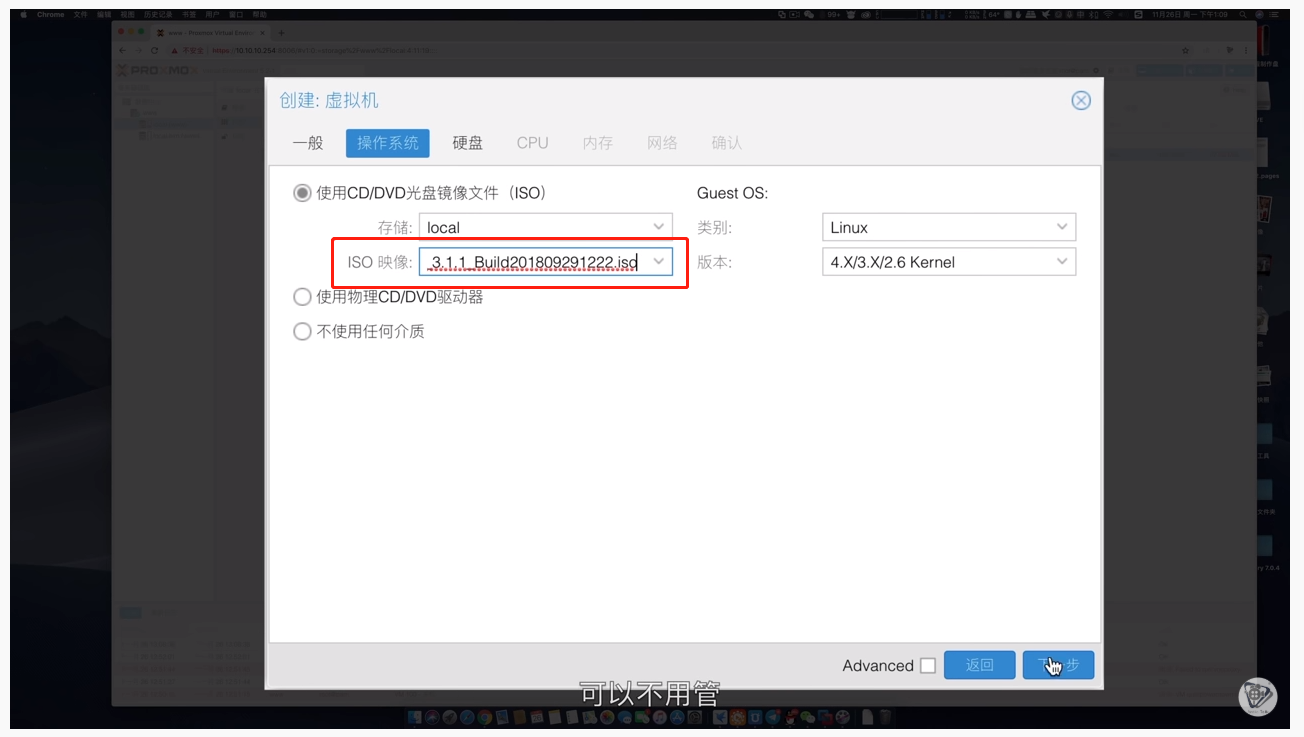Go back in Chrome browser
The image size is (1304, 737).
click(123, 50)
